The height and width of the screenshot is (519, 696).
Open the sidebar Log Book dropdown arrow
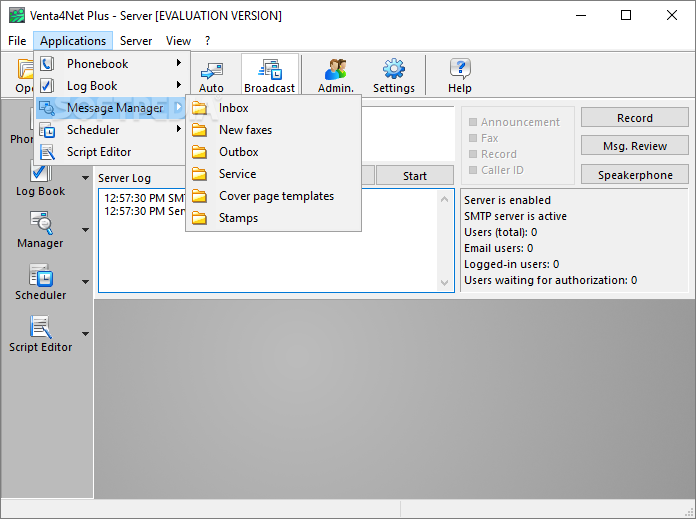click(x=86, y=178)
